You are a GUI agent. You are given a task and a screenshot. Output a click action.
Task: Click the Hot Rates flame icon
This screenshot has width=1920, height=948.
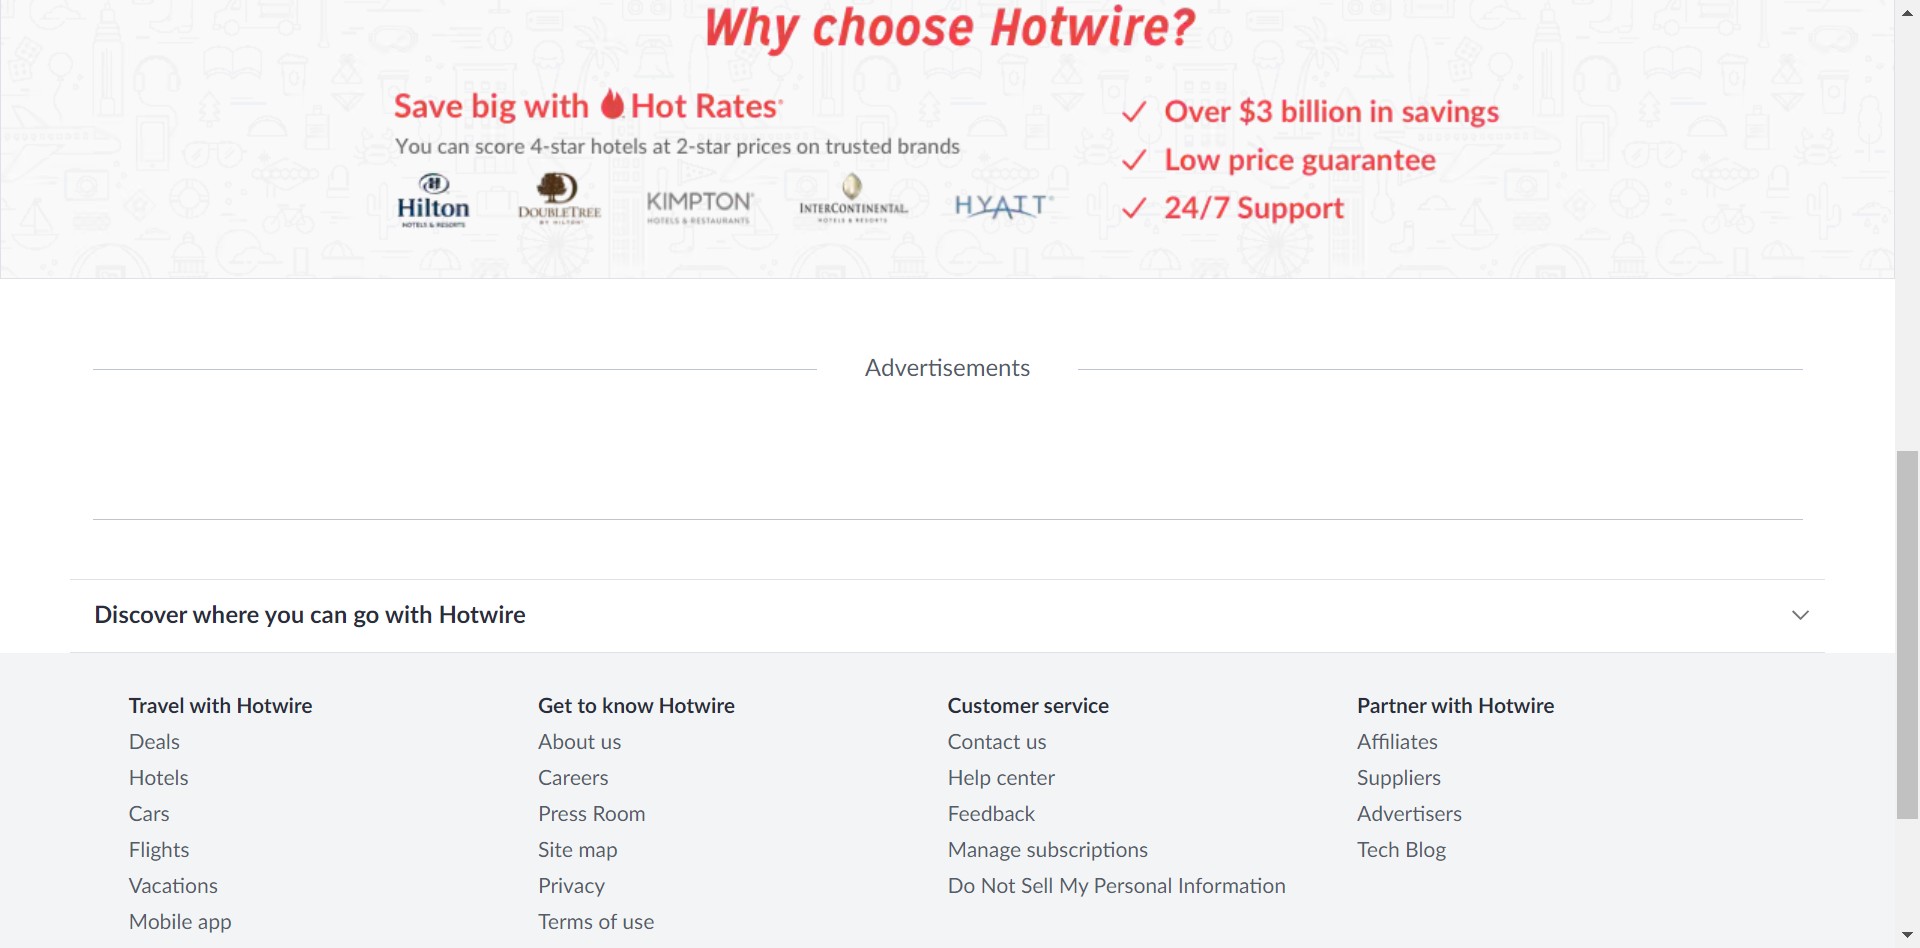coord(612,104)
